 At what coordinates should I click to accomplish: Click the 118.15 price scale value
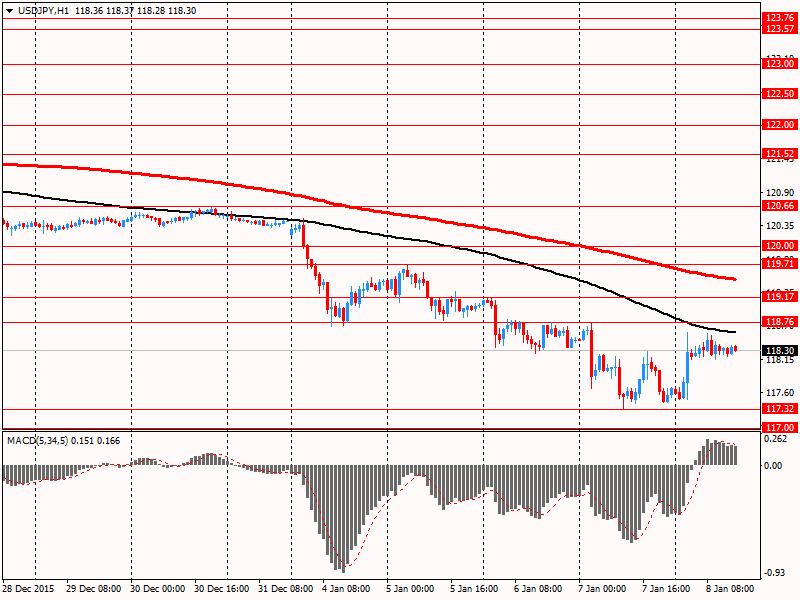click(x=780, y=360)
